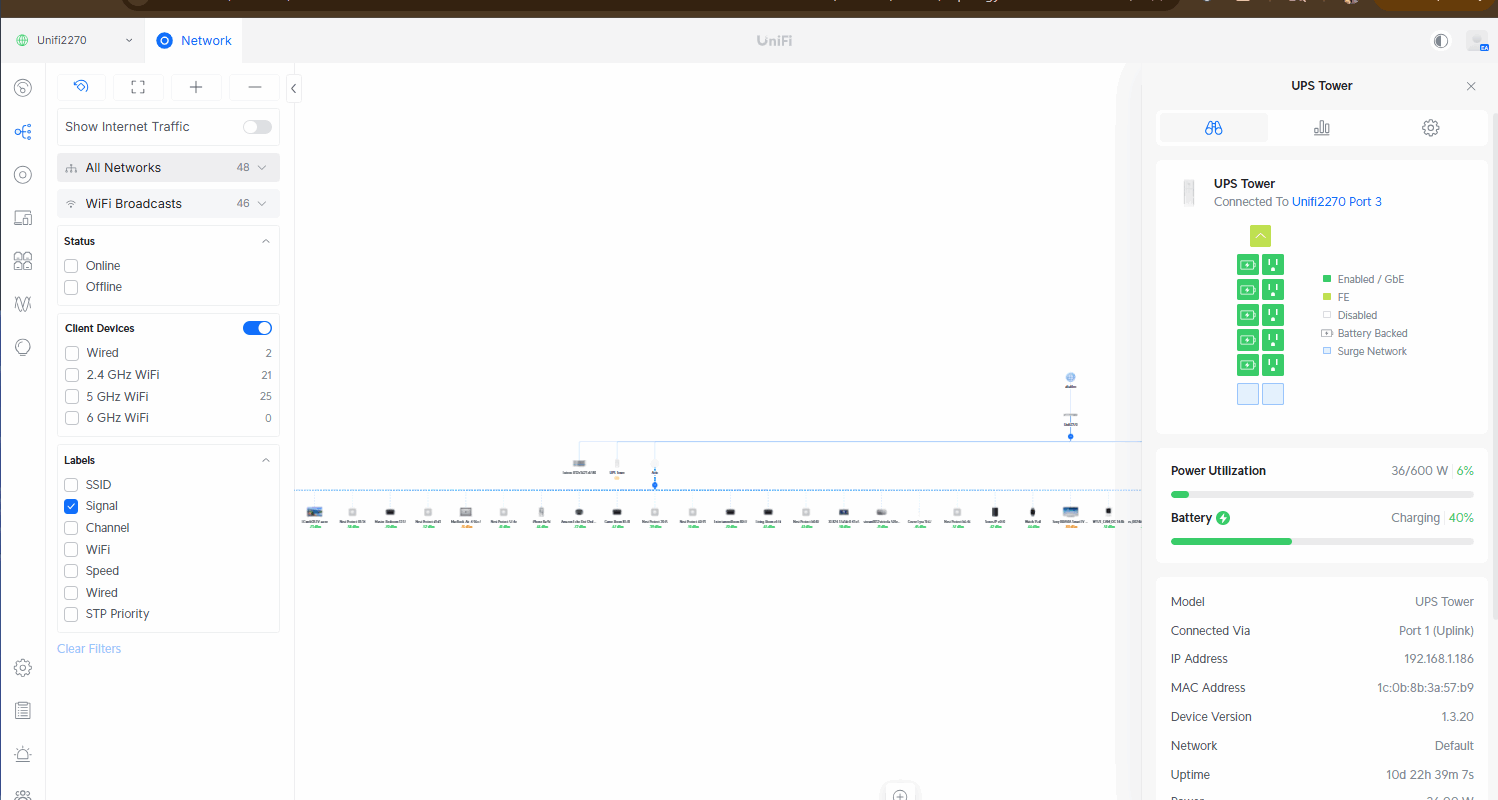Uncheck the Signal label checkbox
This screenshot has height=800, width=1498.
click(72, 506)
